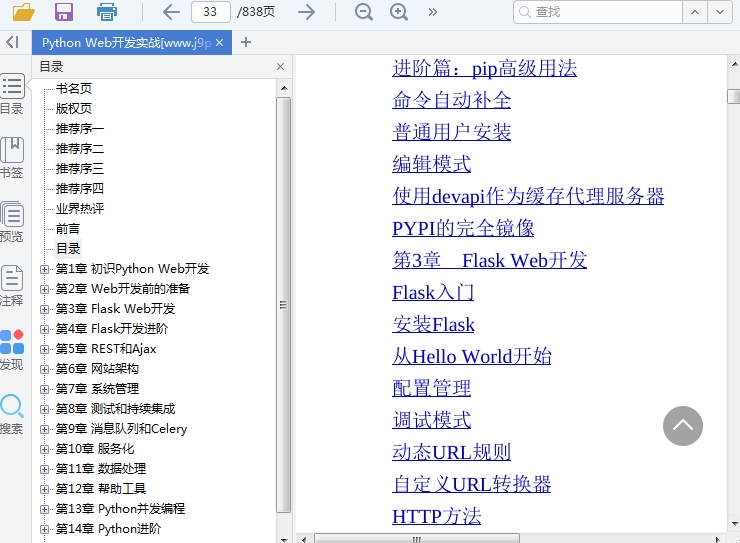Click the 查找 search field
740x543 pixels.
pos(598,12)
